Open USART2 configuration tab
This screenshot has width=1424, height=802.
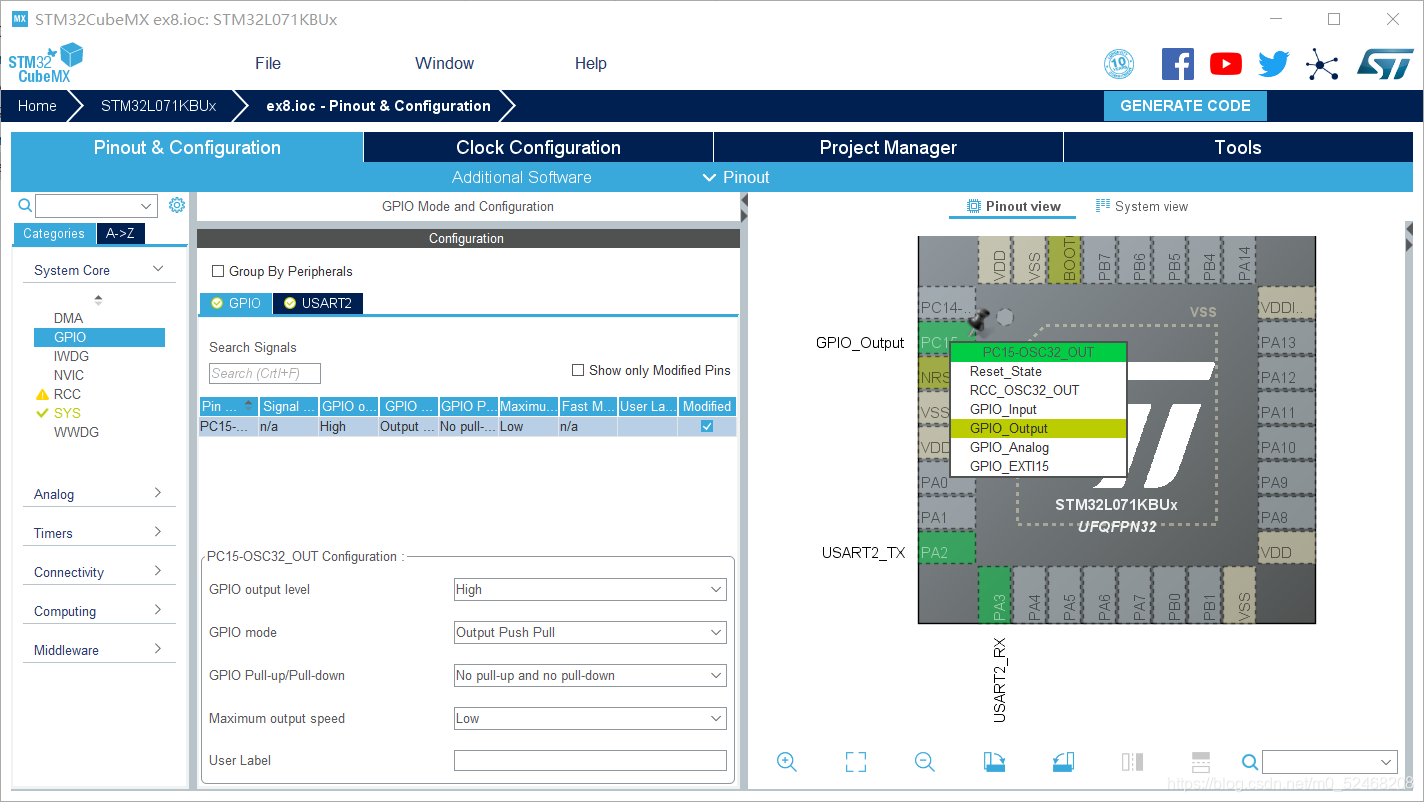pyautogui.click(x=318, y=303)
